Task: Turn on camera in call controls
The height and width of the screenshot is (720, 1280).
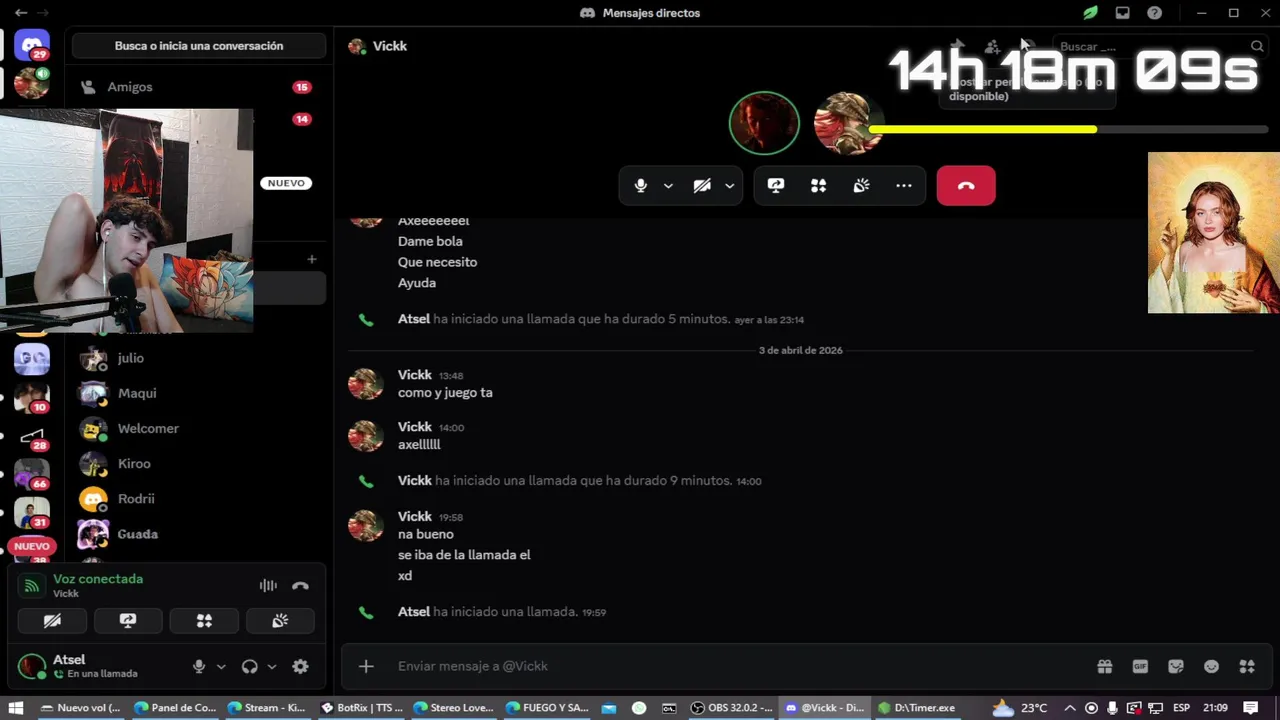Action: click(702, 185)
